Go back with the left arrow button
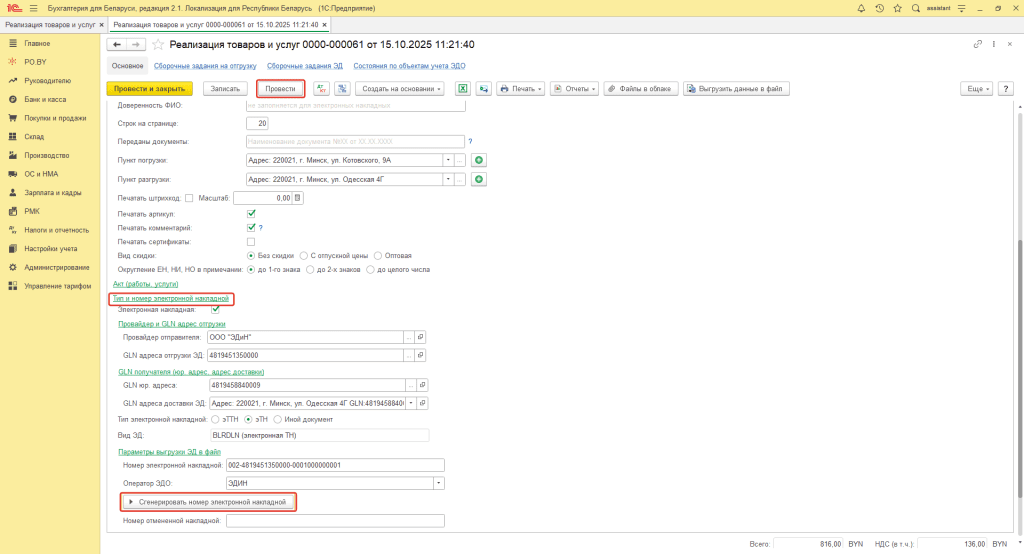Image resolution: width=1024 pixels, height=554 pixels. 117,45
